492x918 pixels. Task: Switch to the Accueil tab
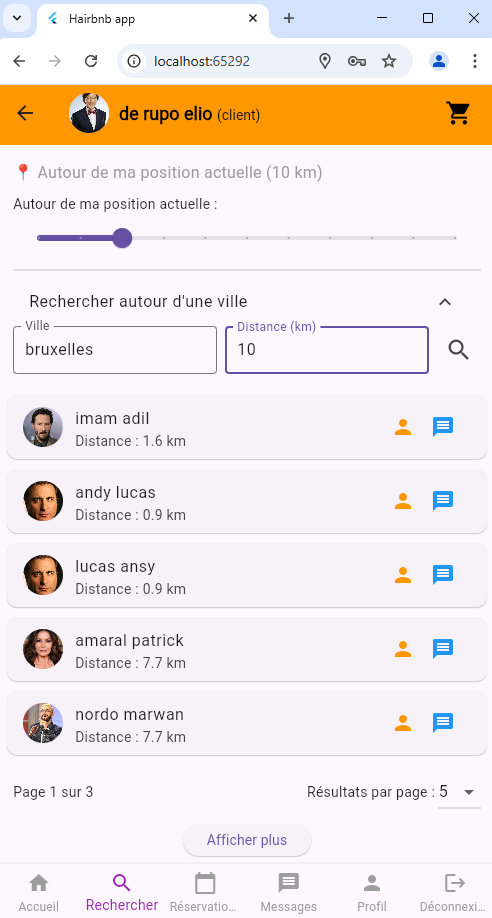[x=39, y=892]
